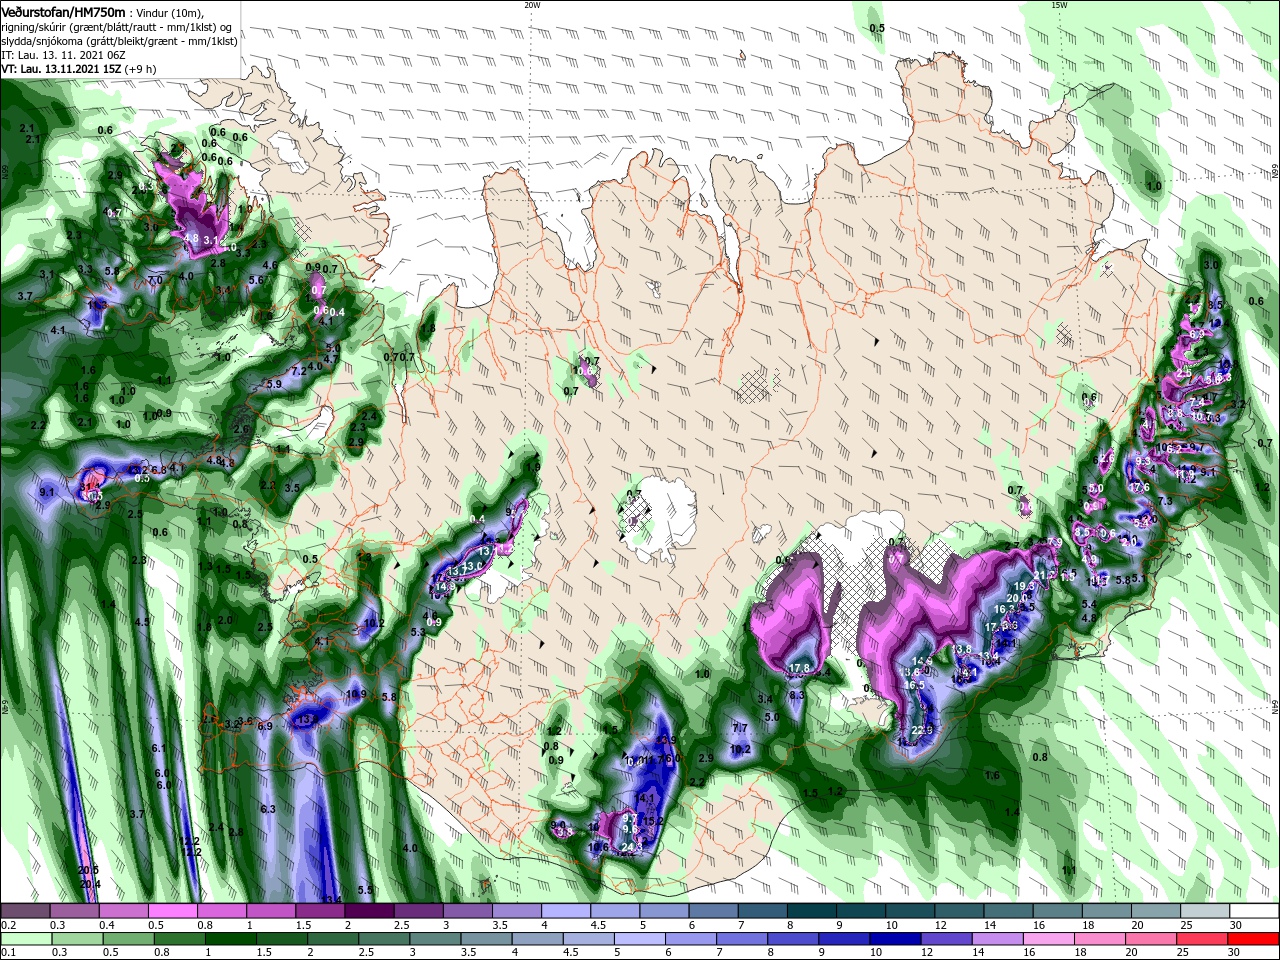
Task: Click the dark purple upper legend swatch between 2 and 2.5
Action: [x=369, y=911]
